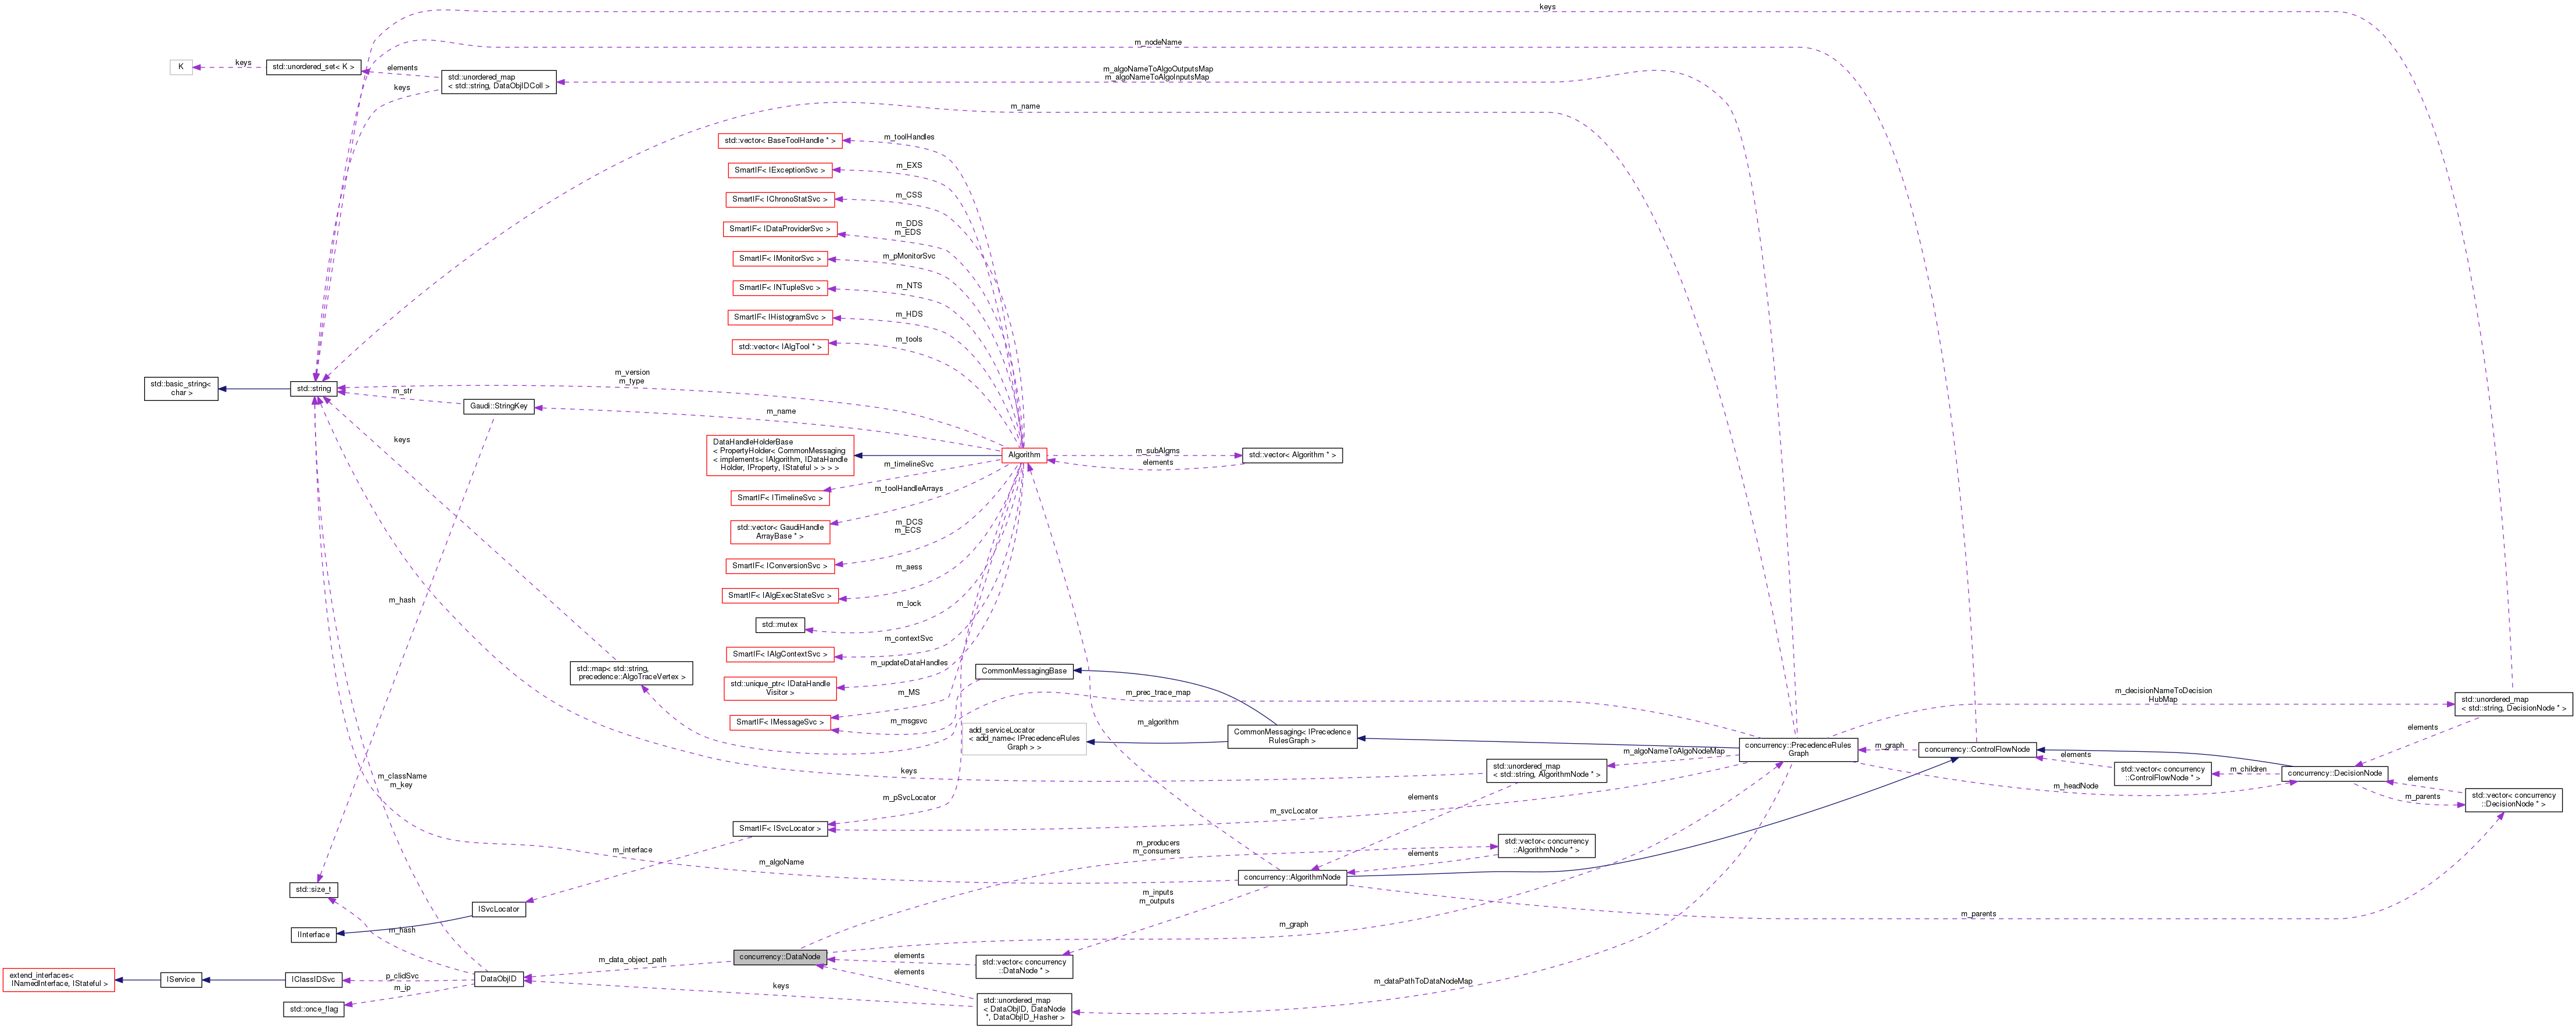The width and height of the screenshot is (2576, 1029).
Task: Open the DataObjID class node
Action: click(x=497, y=979)
